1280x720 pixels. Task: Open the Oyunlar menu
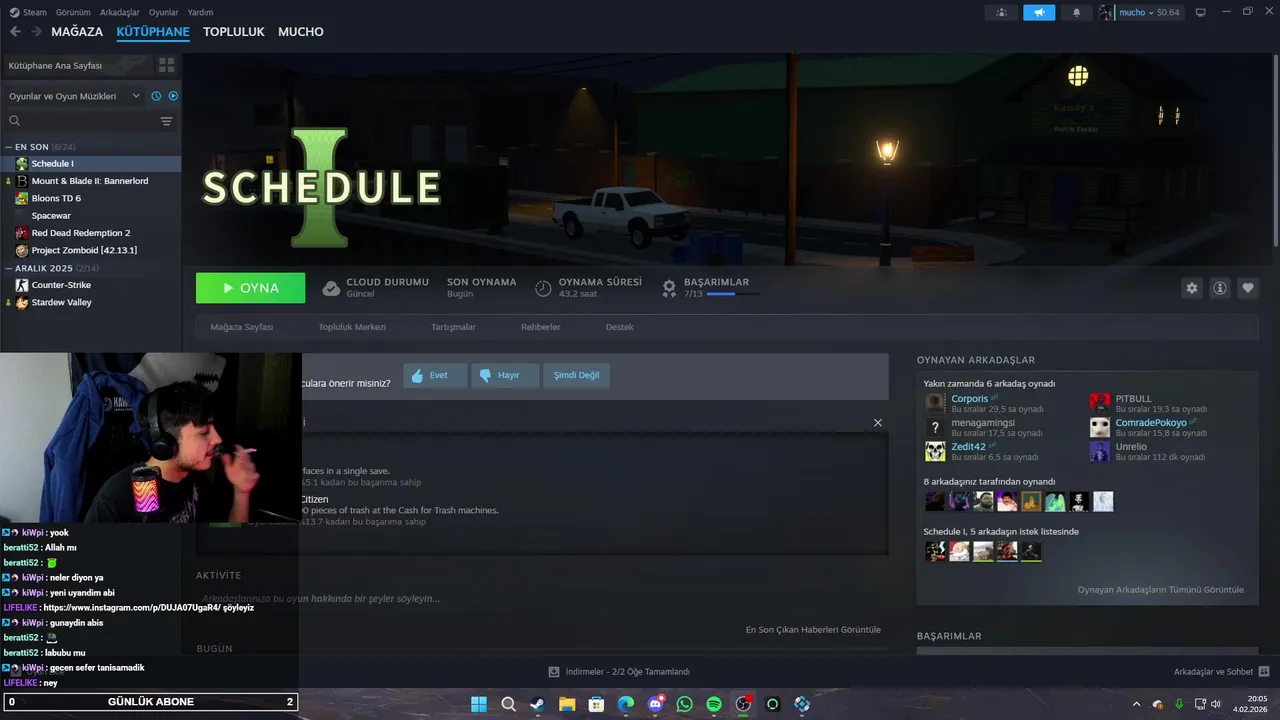pyautogui.click(x=164, y=12)
